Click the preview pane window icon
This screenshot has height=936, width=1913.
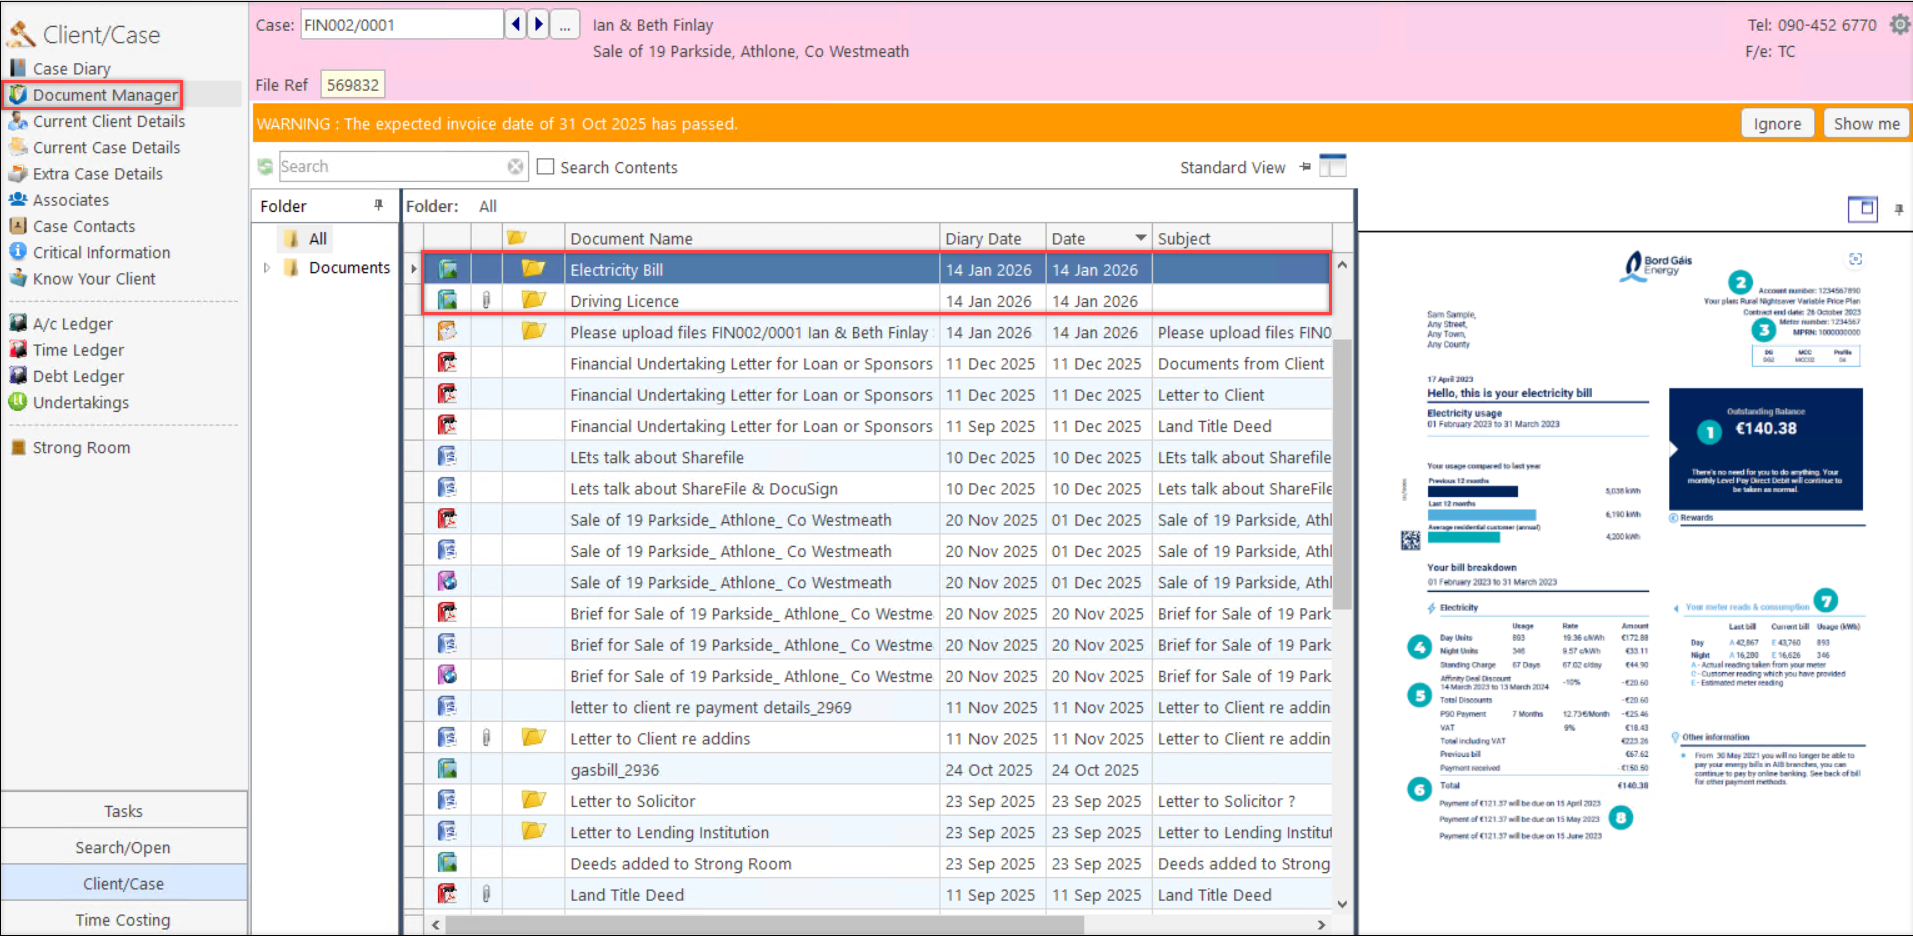pyautogui.click(x=1862, y=208)
